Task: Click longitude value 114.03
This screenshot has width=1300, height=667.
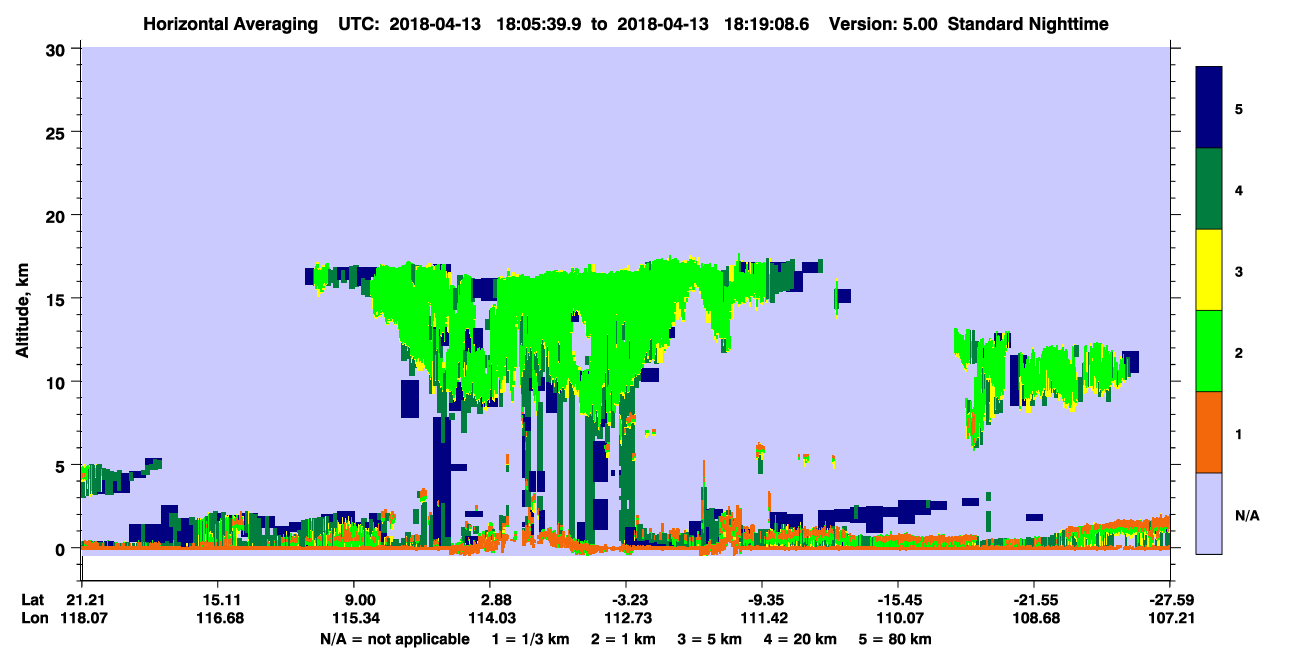Action: tap(493, 618)
